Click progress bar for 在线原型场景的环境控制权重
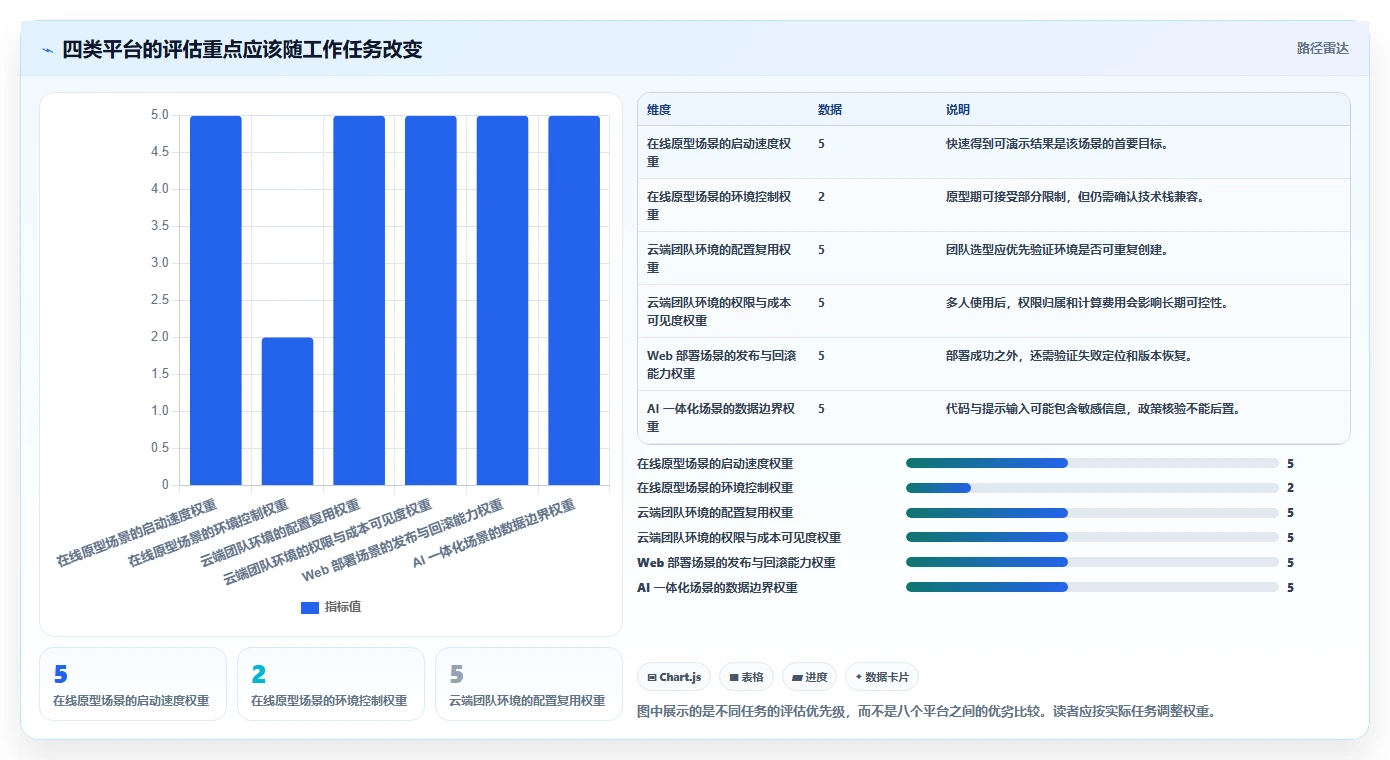Screen dimensions: 1390x760 (1092, 488)
